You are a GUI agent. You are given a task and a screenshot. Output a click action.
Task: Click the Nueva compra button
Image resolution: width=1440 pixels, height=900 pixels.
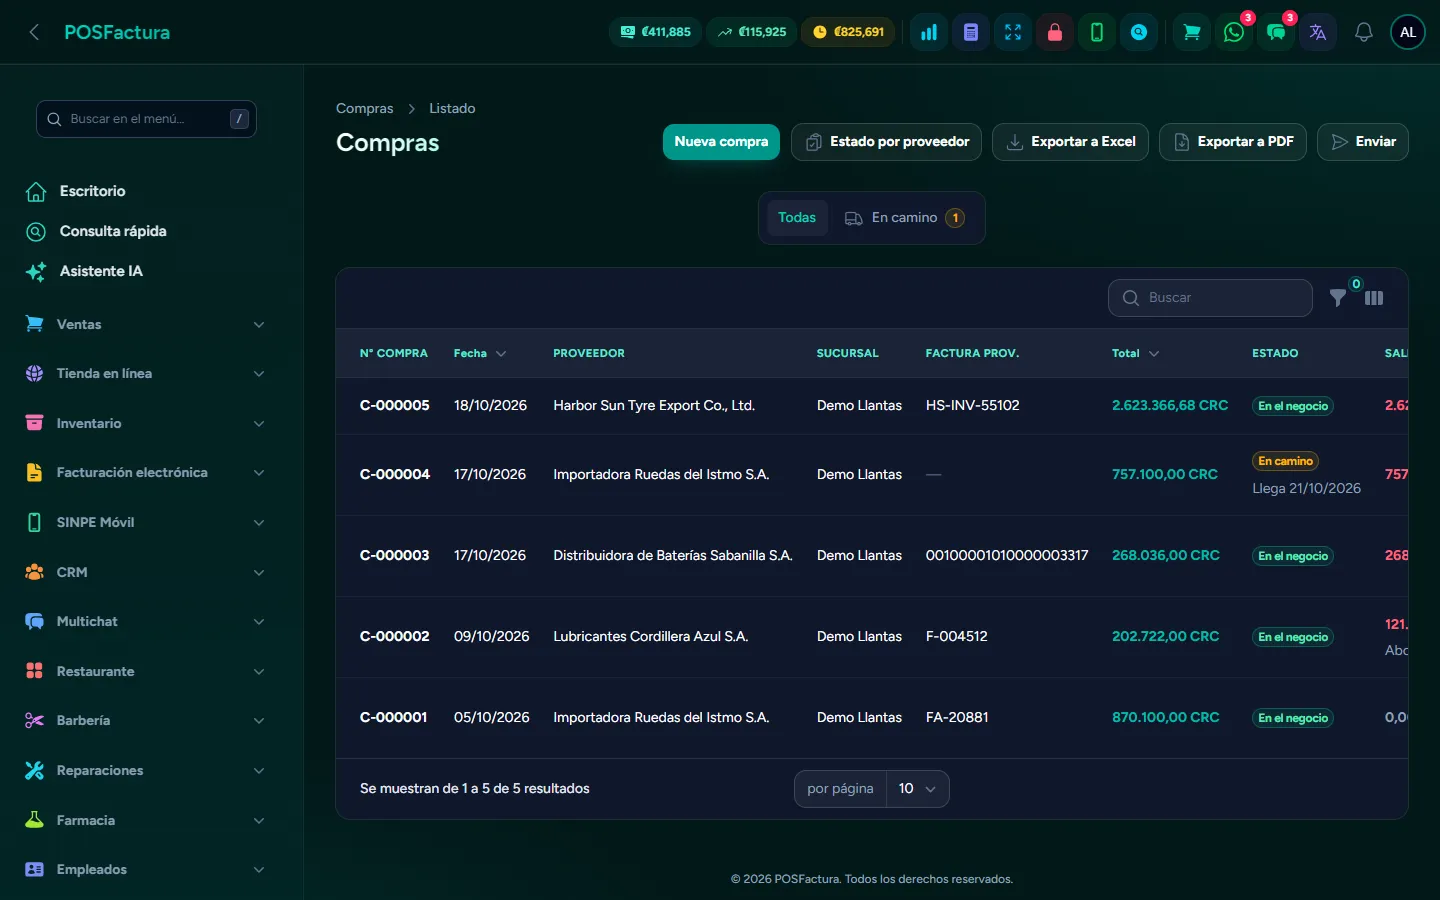(721, 142)
